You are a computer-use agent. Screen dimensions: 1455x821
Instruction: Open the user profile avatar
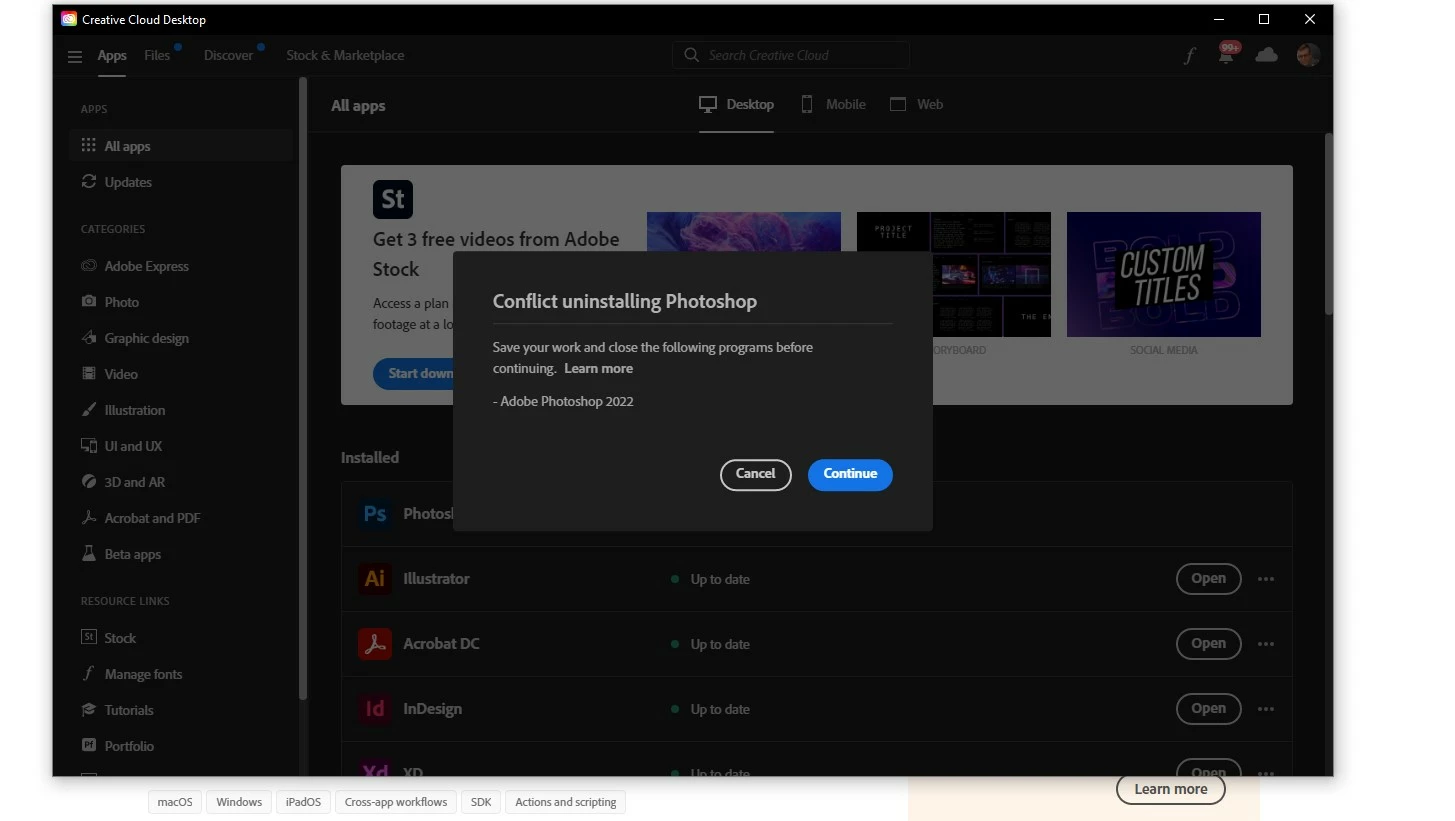click(x=1308, y=55)
